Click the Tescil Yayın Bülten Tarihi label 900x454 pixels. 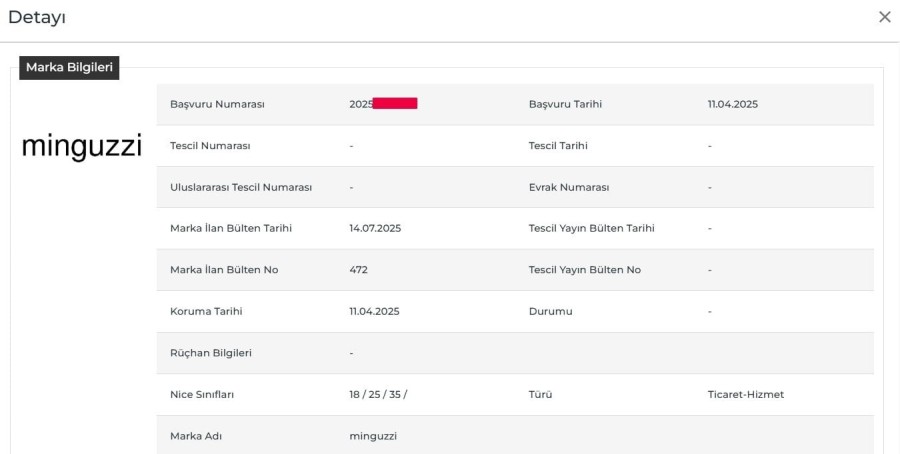591,228
